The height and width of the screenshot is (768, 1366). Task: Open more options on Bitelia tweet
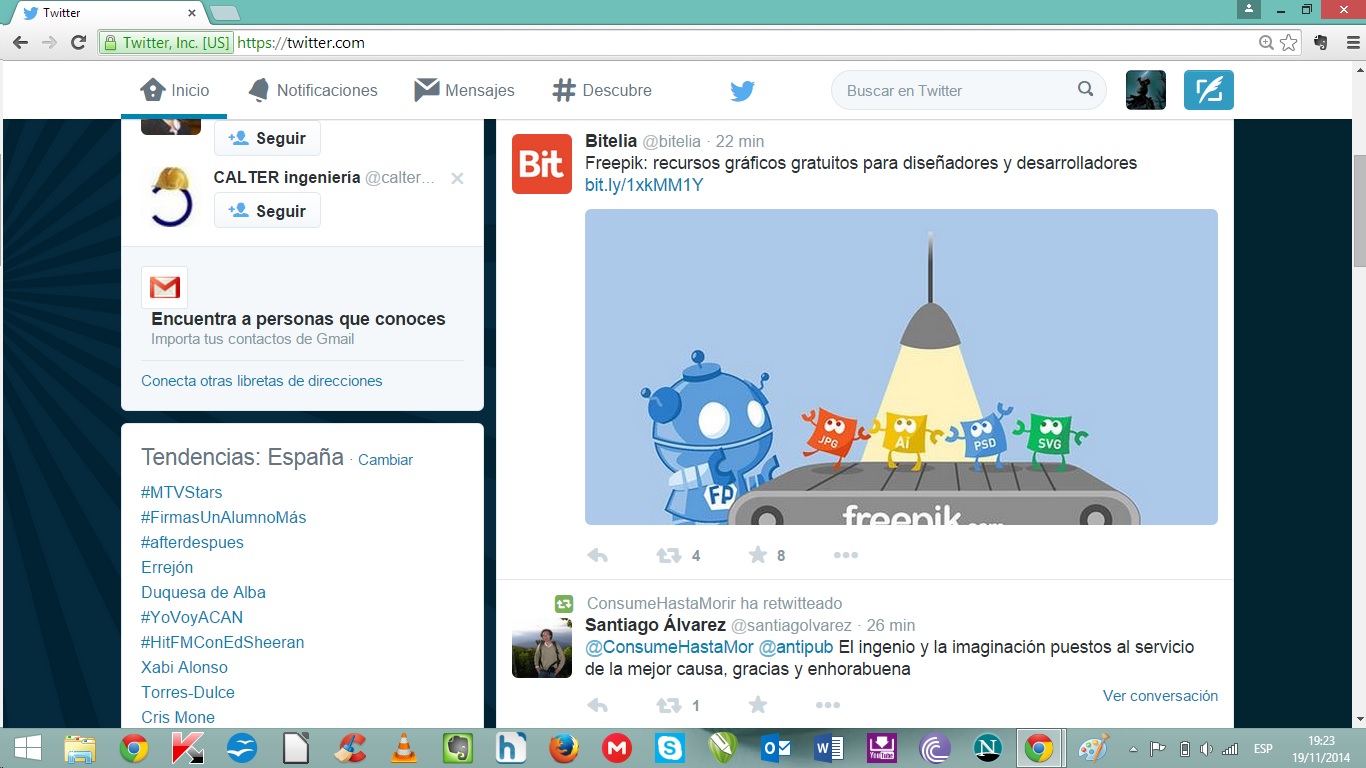[x=846, y=555]
